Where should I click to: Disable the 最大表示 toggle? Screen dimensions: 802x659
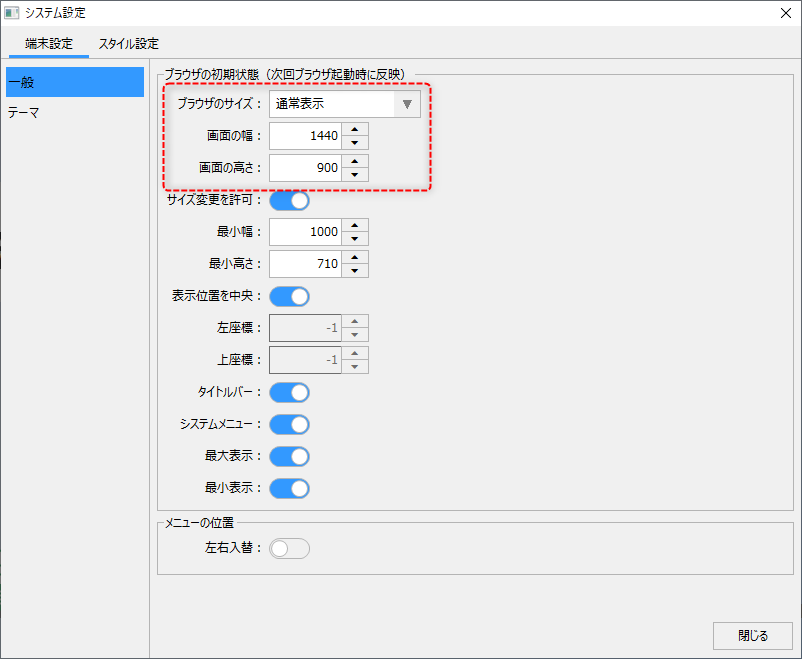click(x=289, y=456)
